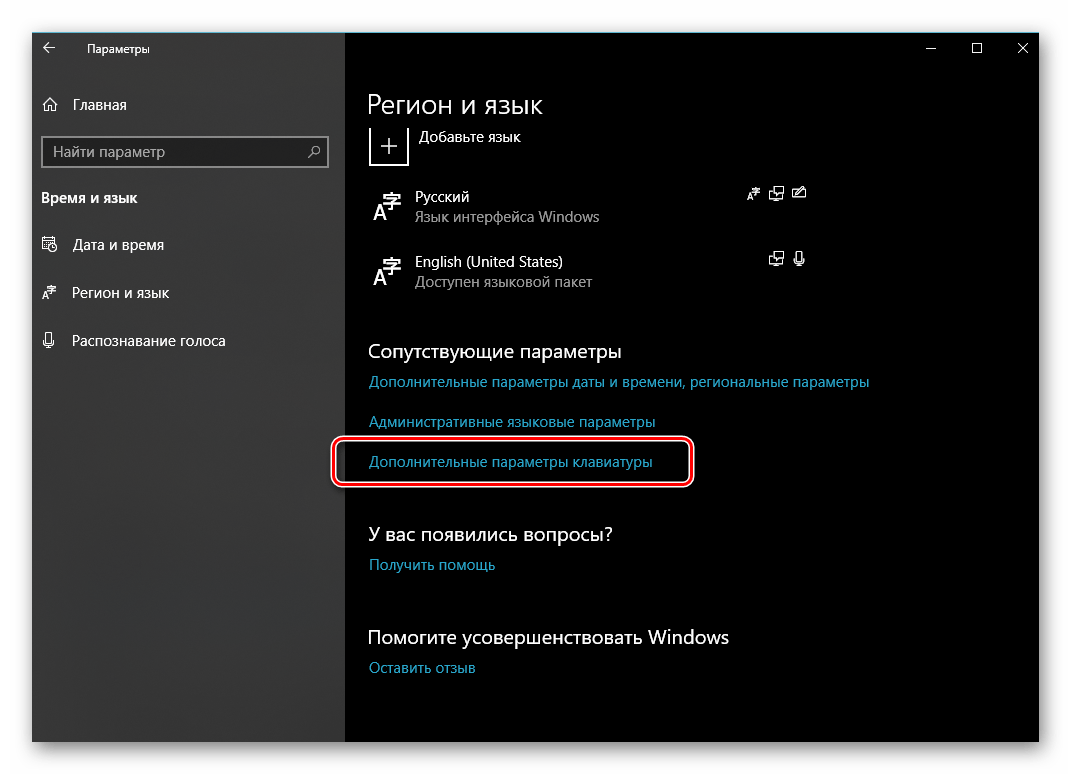Image resolution: width=1071 pixels, height=774 pixels.
Task: Click the Русский language glyph icon
Action: click(386, 206)
